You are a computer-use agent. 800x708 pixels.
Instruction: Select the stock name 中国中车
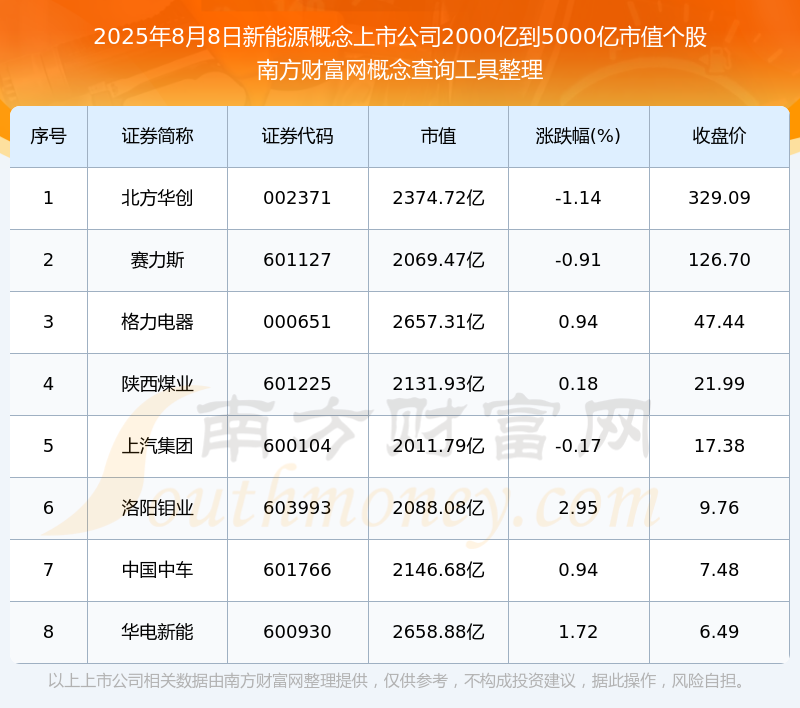(157, 570)
